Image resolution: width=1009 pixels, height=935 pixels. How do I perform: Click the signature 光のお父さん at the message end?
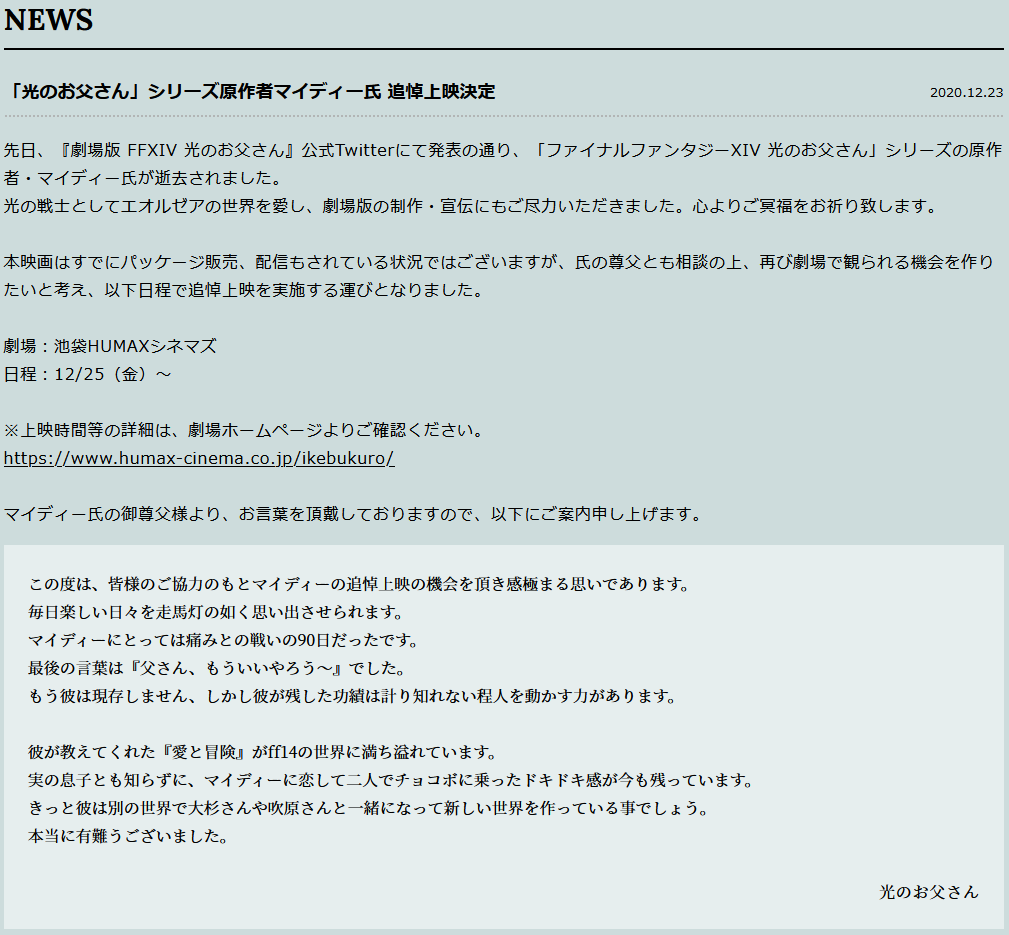coord(929,892)
